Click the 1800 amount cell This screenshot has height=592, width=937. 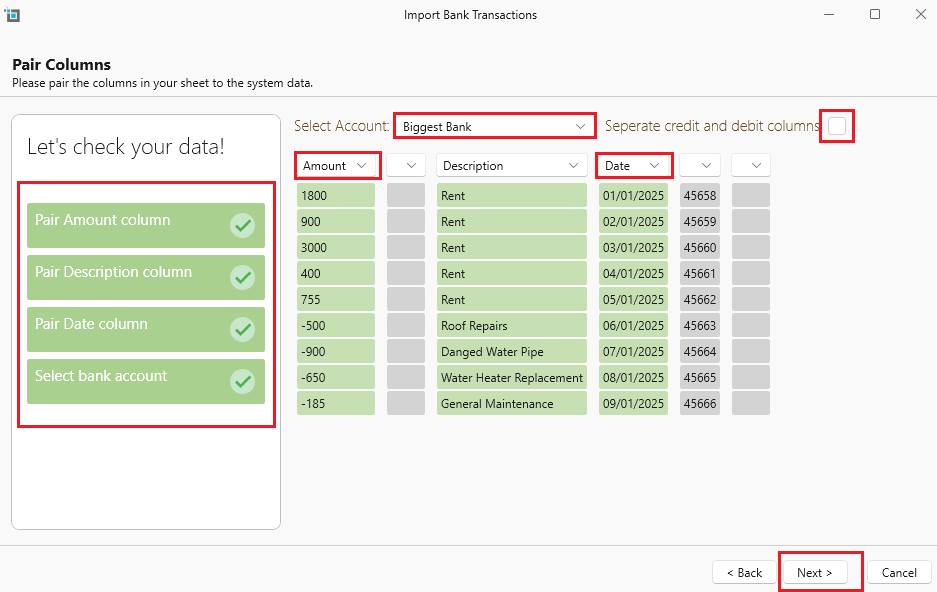[x=335, y=196]
